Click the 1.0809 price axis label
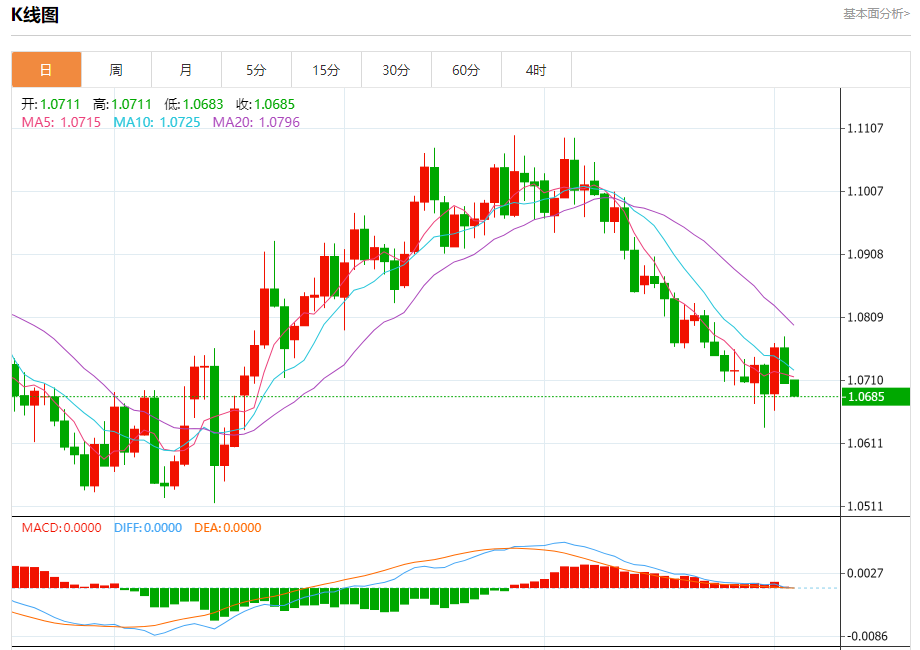The height and width of the screenshot is (650, 920). click(x=865, y=317)
